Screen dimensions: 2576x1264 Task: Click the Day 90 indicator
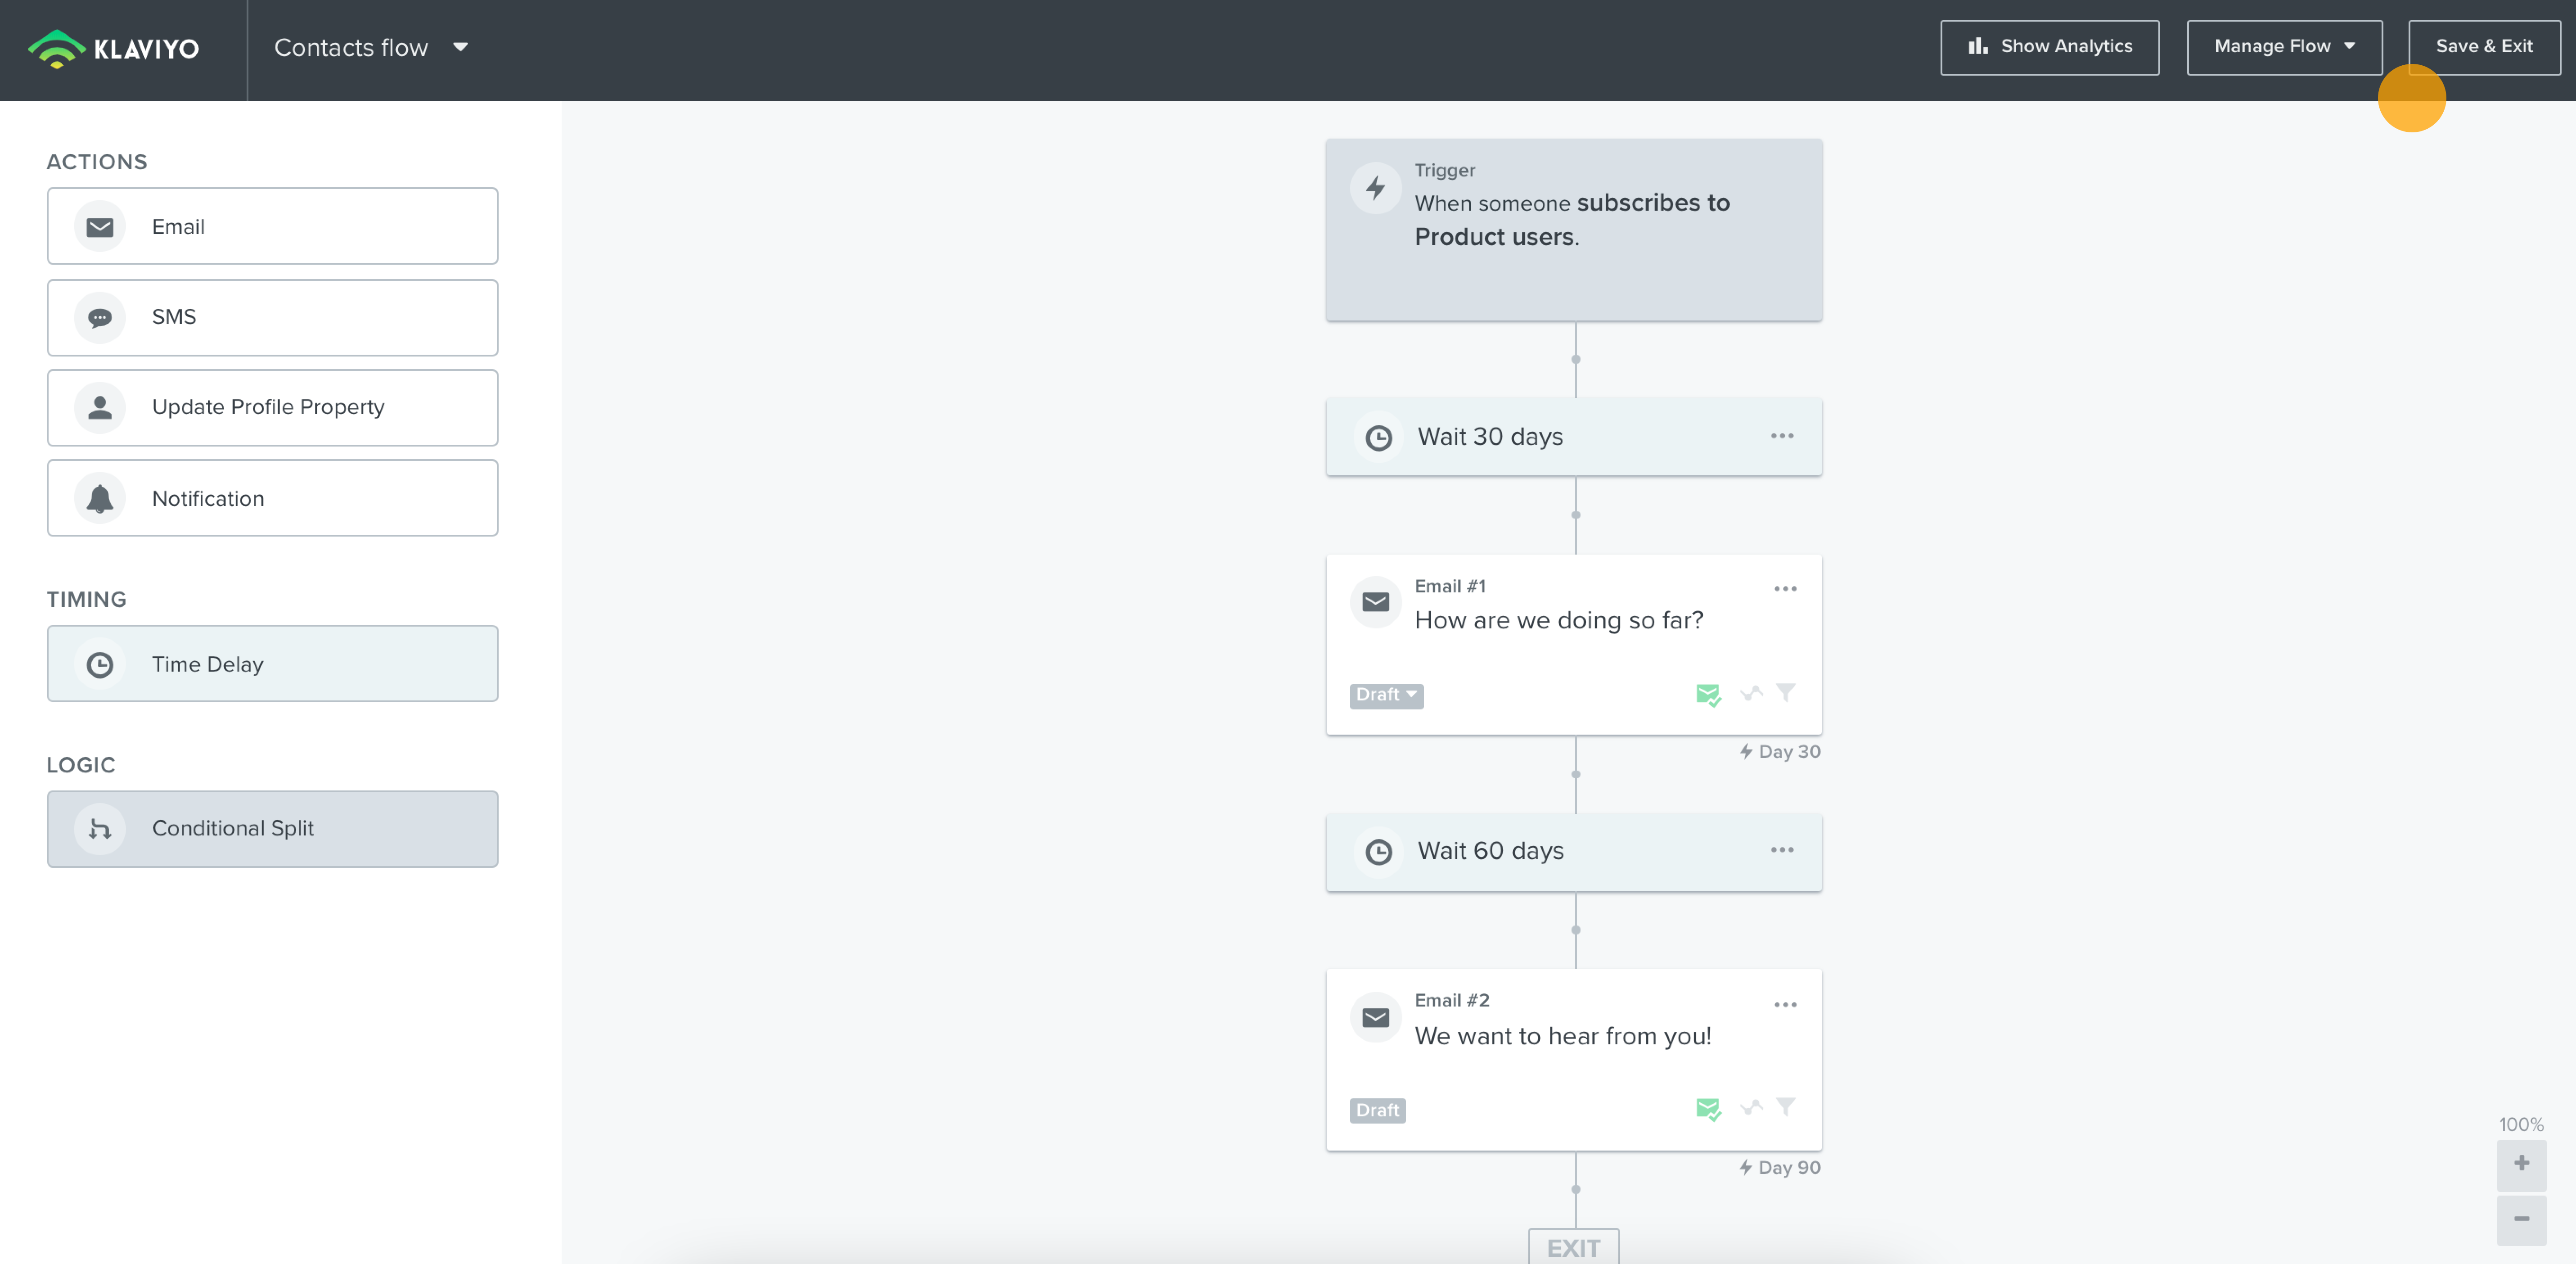pyautogui.click(x=1779, y=1168)
